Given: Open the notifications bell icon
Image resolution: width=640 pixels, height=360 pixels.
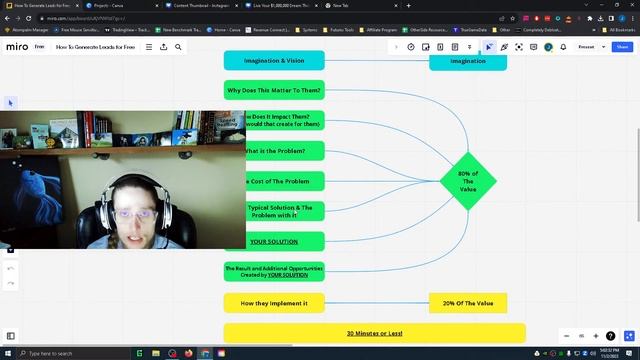Looking at the screenshot, I should pos(563,47).
